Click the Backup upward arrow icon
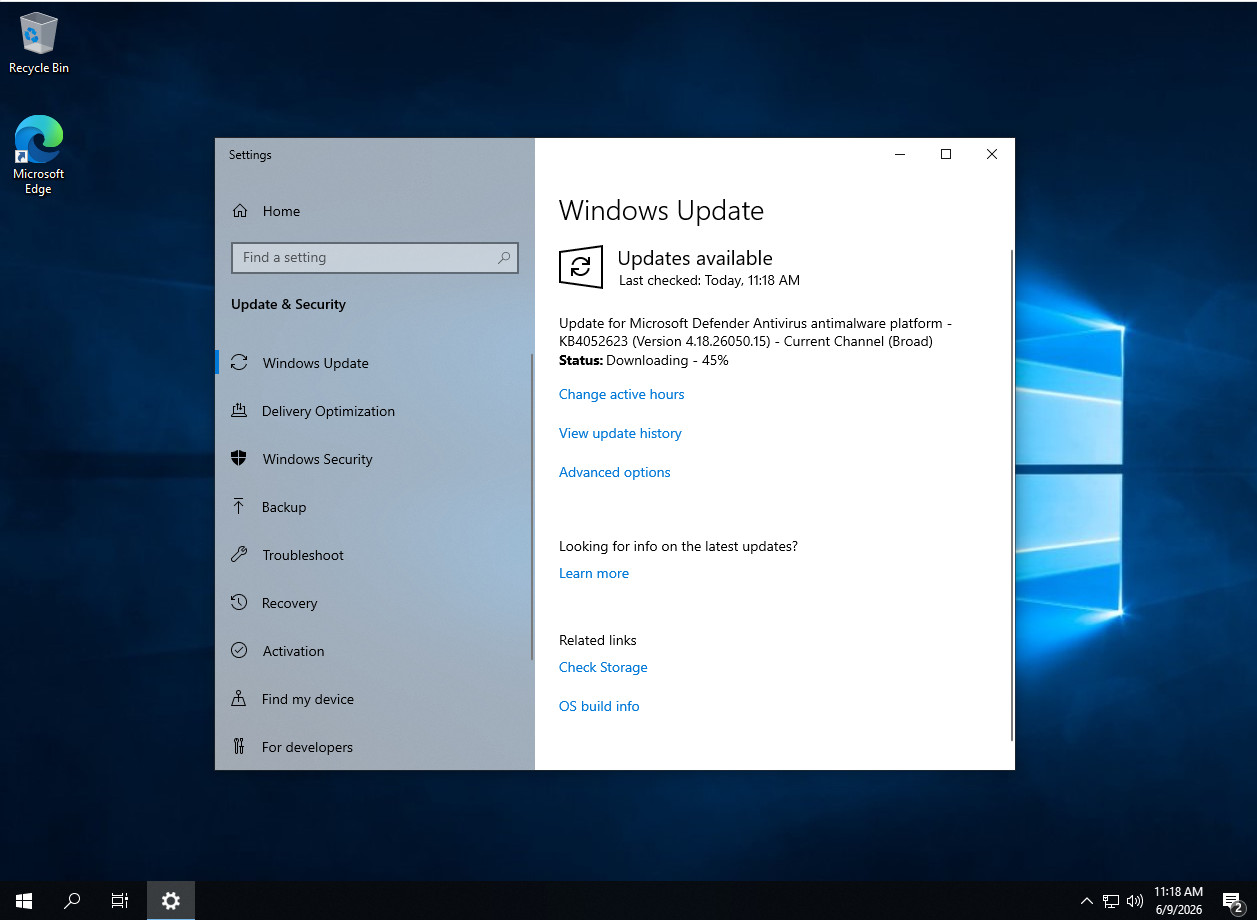This screenshot has width=1257, height=920. point(239,507)
